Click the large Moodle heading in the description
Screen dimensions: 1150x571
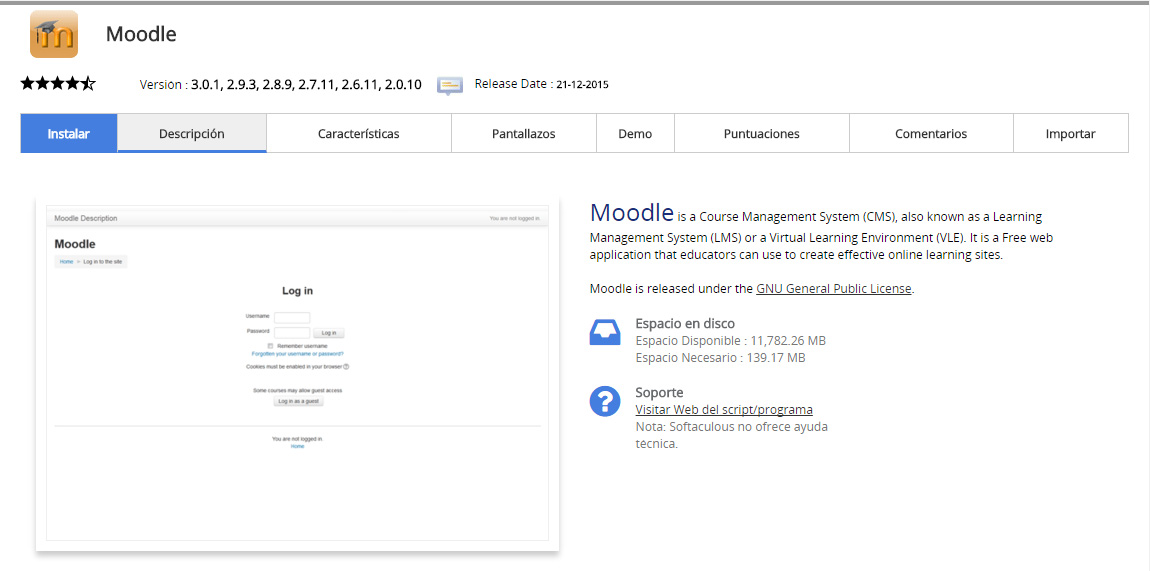[631, 212]
